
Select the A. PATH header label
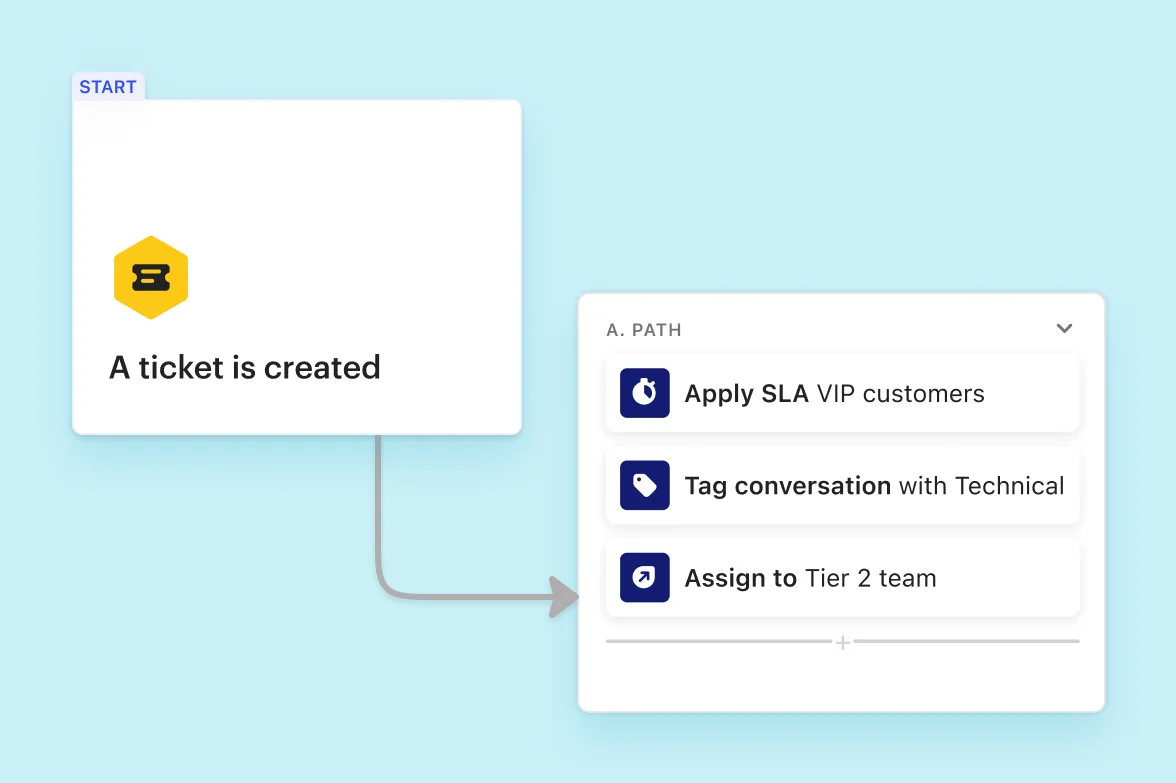pos(644,330)
